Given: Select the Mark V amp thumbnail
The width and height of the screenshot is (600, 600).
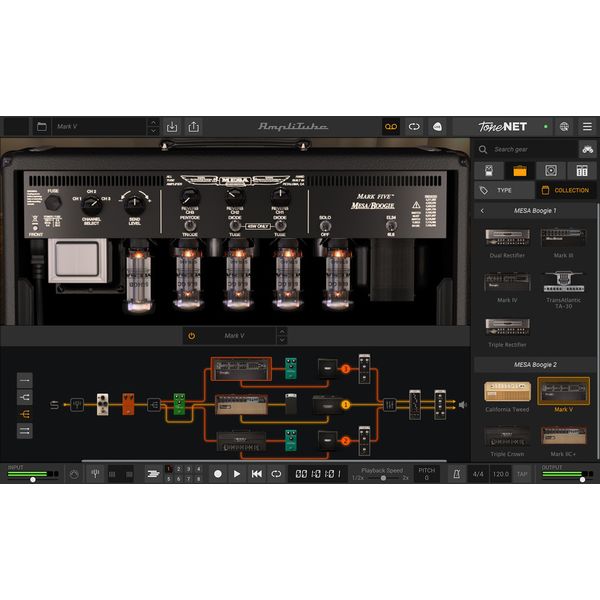Looking at the screenshot, I should click(563, 391).
